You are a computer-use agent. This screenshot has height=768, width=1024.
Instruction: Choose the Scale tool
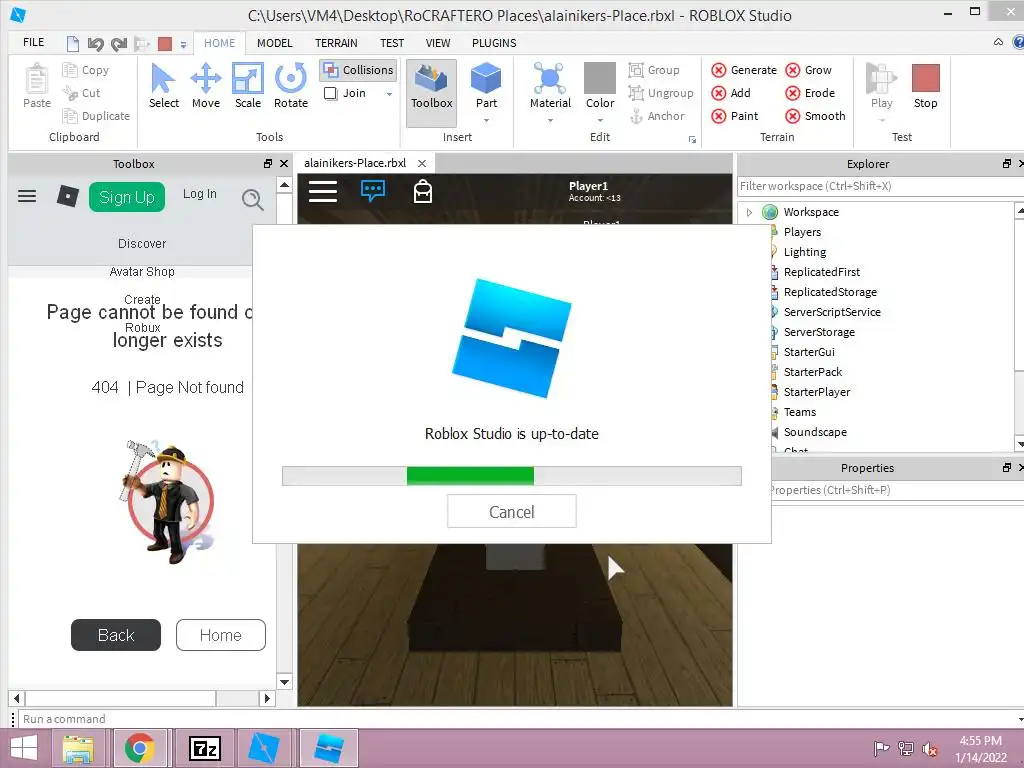(x=248, y=86)
